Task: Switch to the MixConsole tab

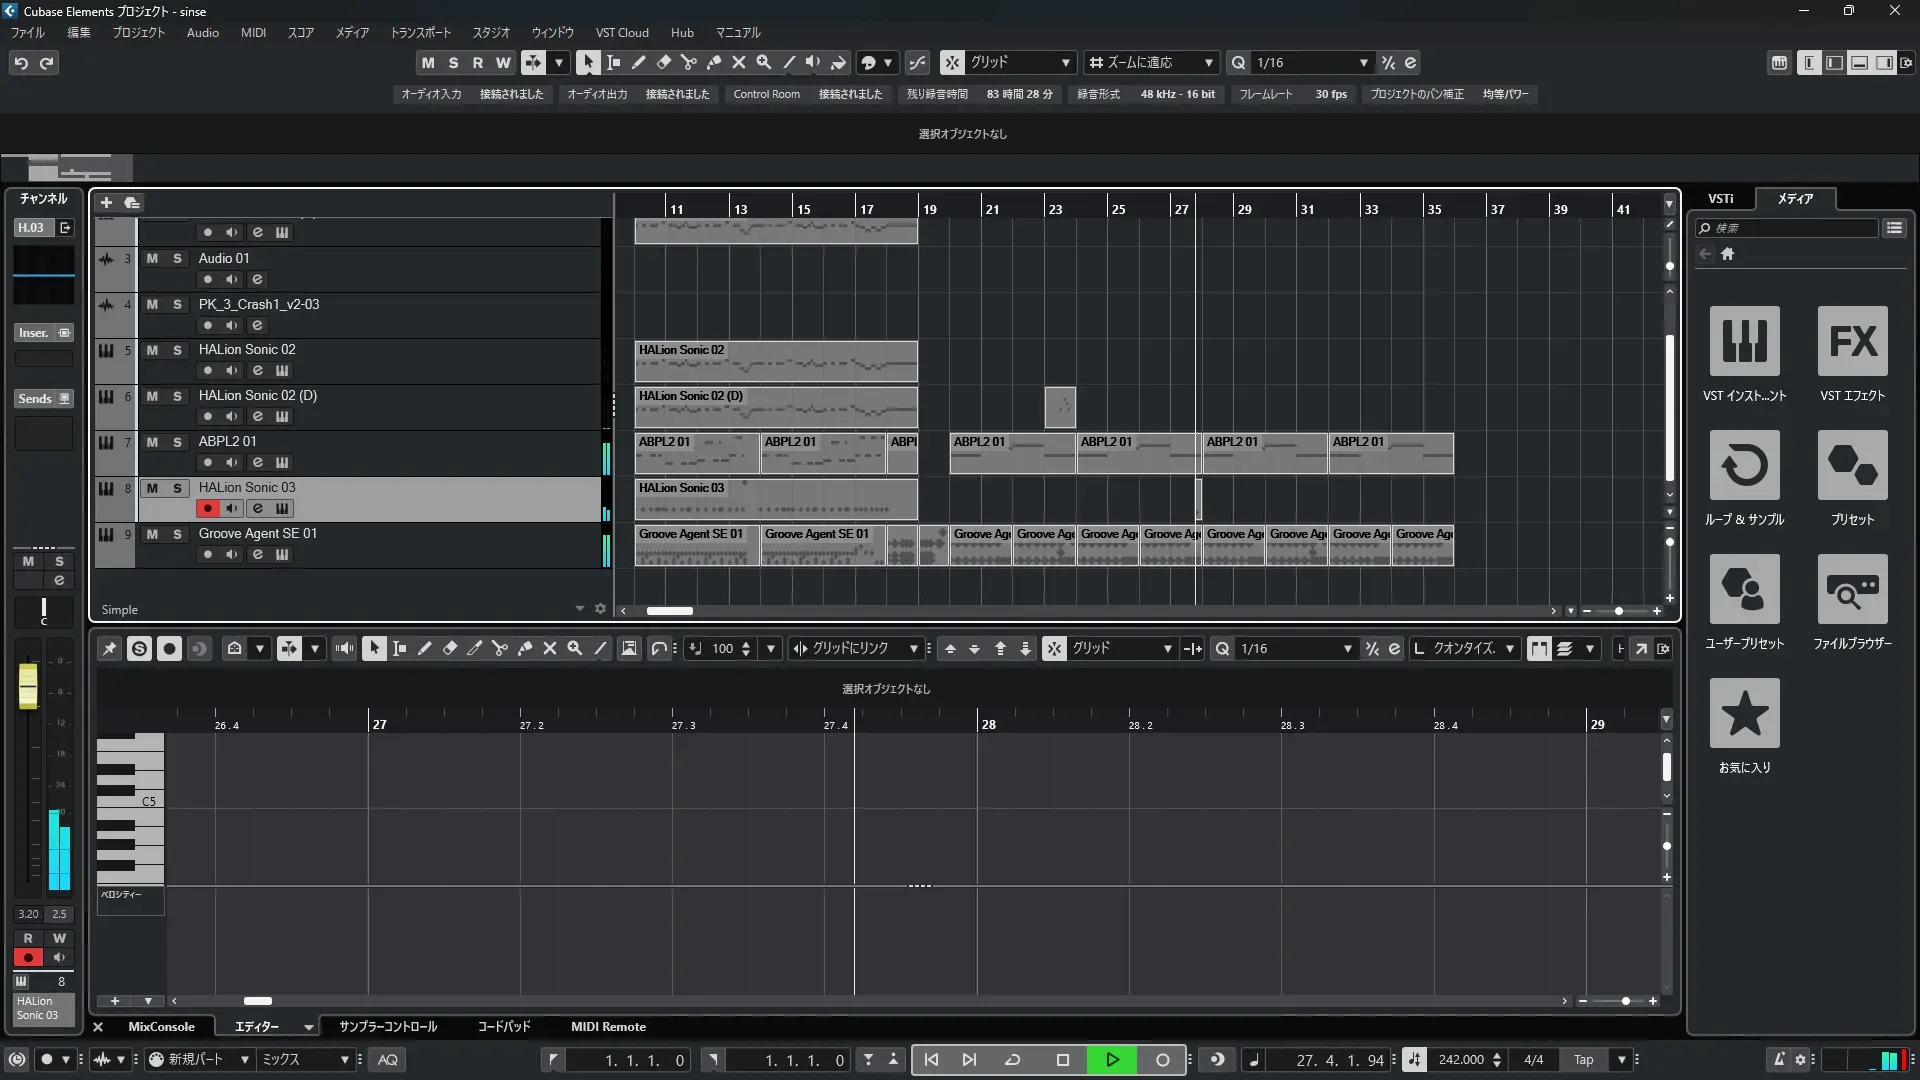Action: 161,1027
